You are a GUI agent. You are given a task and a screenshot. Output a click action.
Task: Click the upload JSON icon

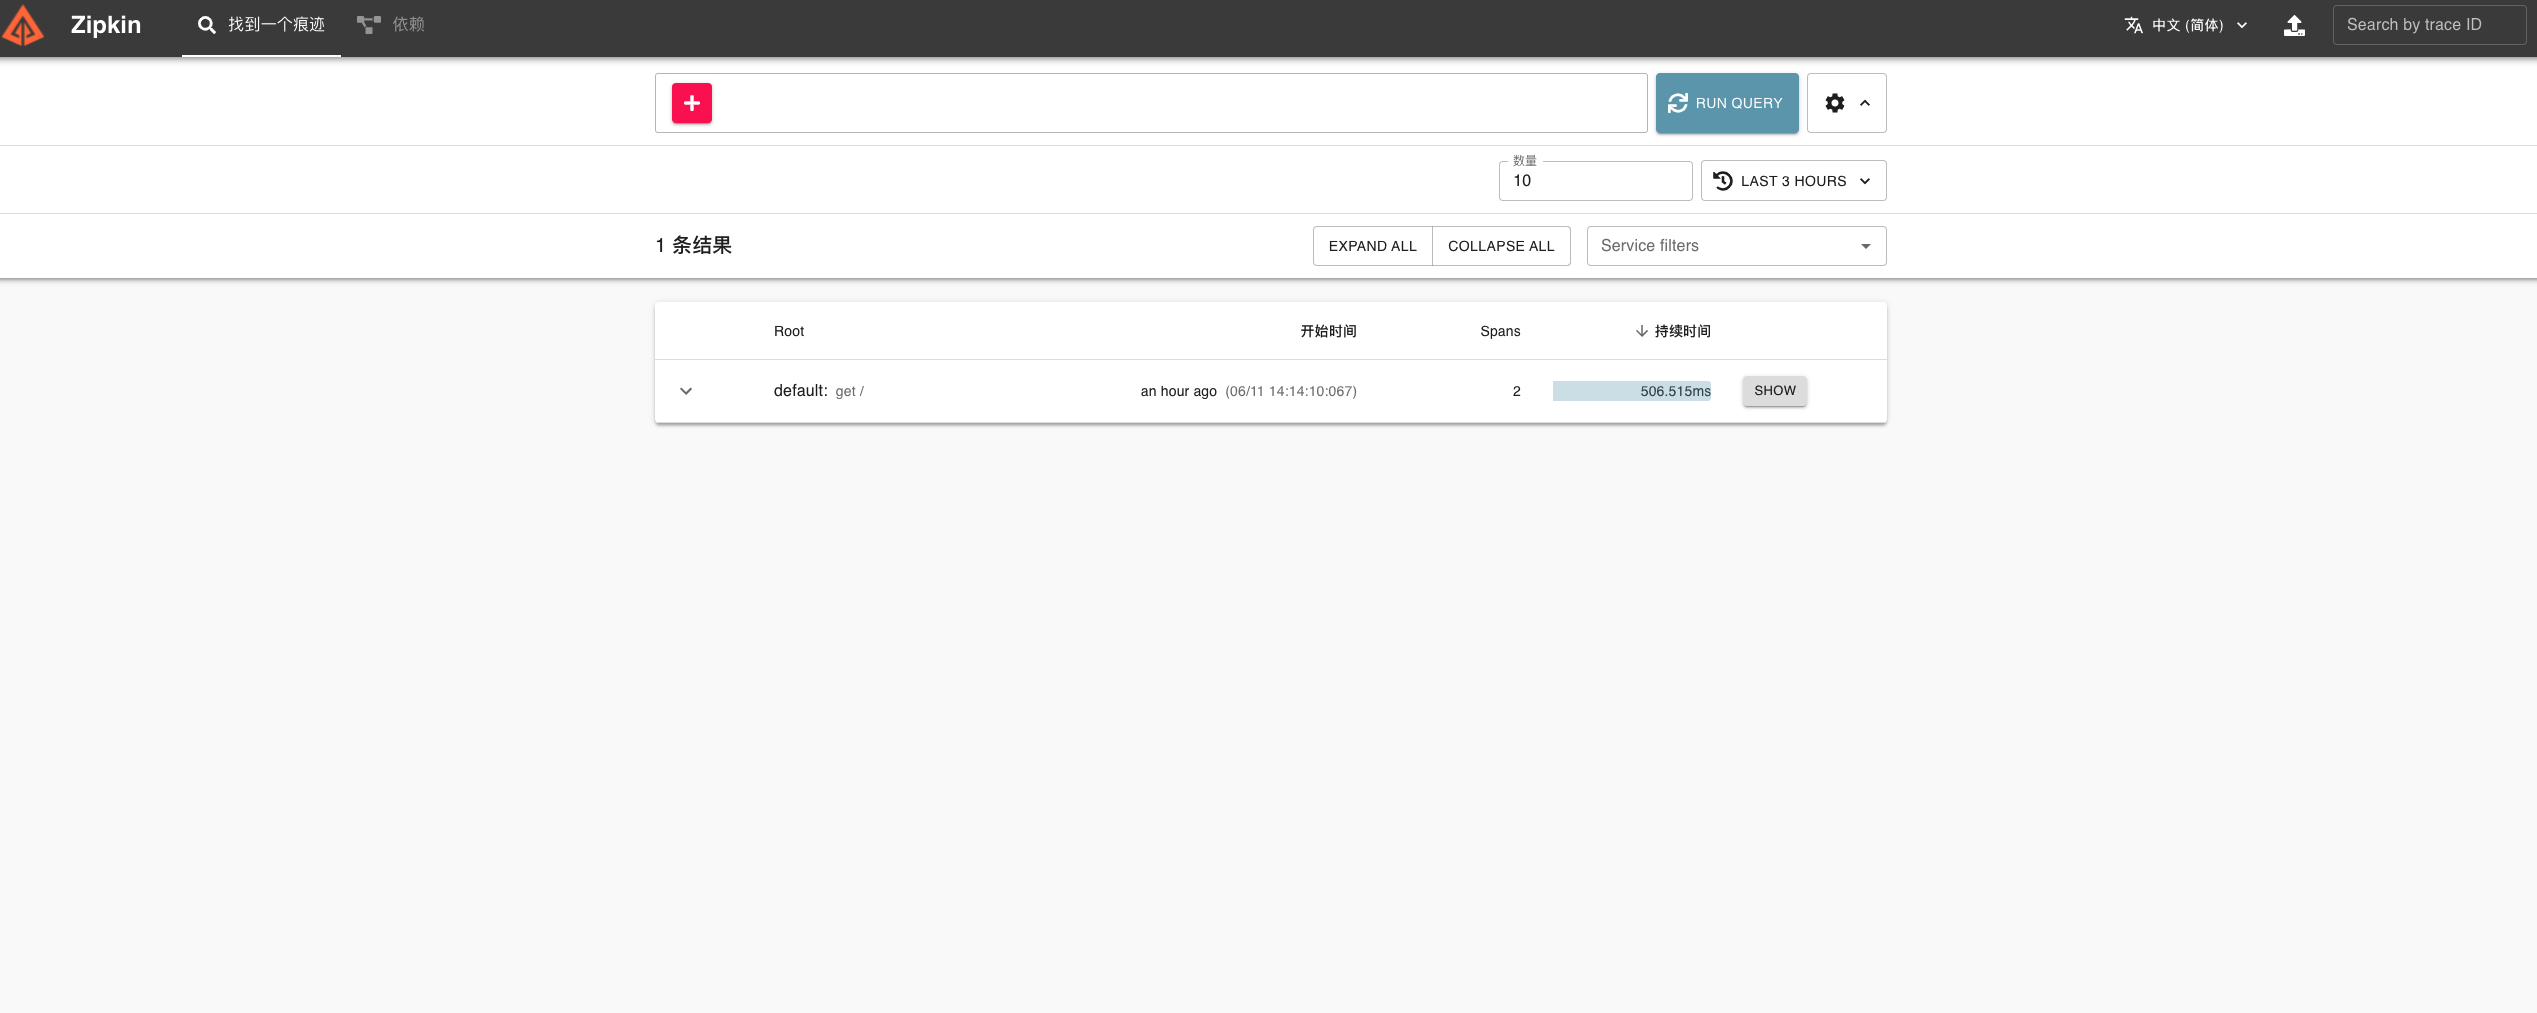[2294, 25]
